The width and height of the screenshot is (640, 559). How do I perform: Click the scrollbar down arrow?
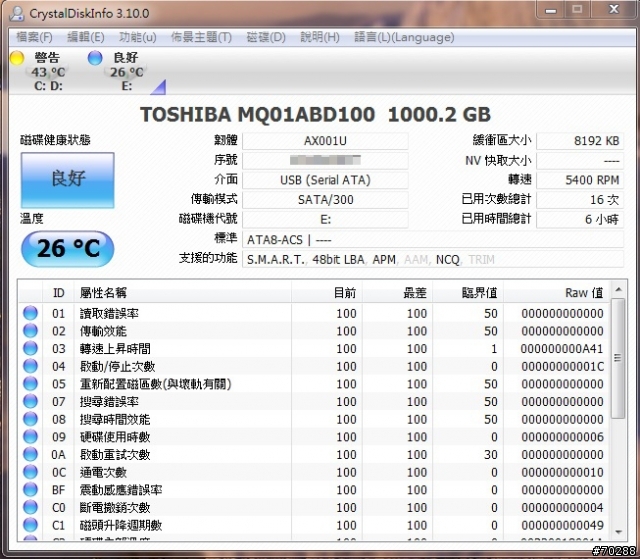tap(618, 532)
